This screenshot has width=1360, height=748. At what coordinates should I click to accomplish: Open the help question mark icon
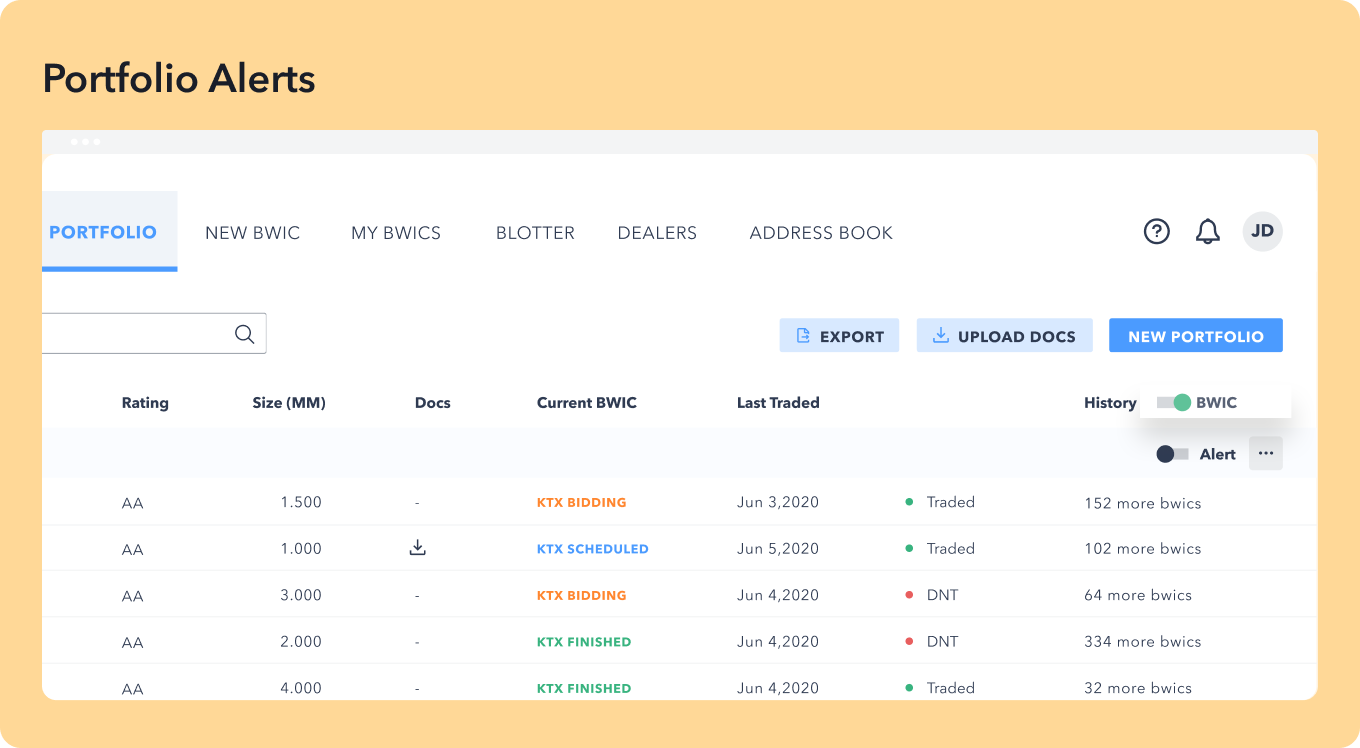point(1156,232)
